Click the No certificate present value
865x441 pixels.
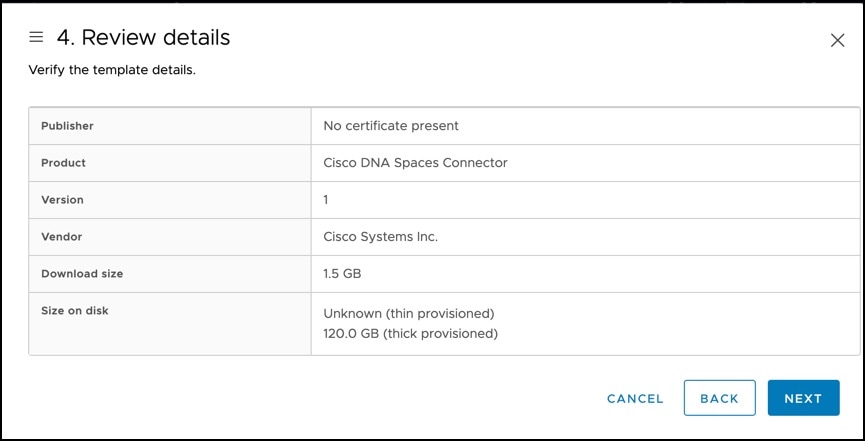tap(391, 126)
